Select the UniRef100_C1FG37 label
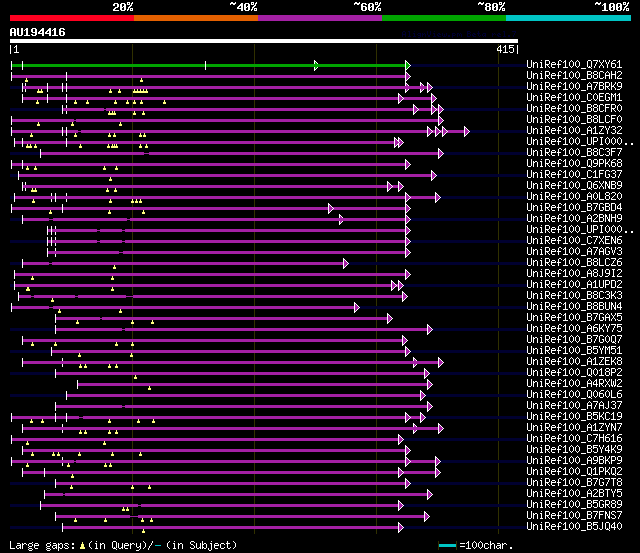This screenshot has width=640, height=553. point(574,174)
